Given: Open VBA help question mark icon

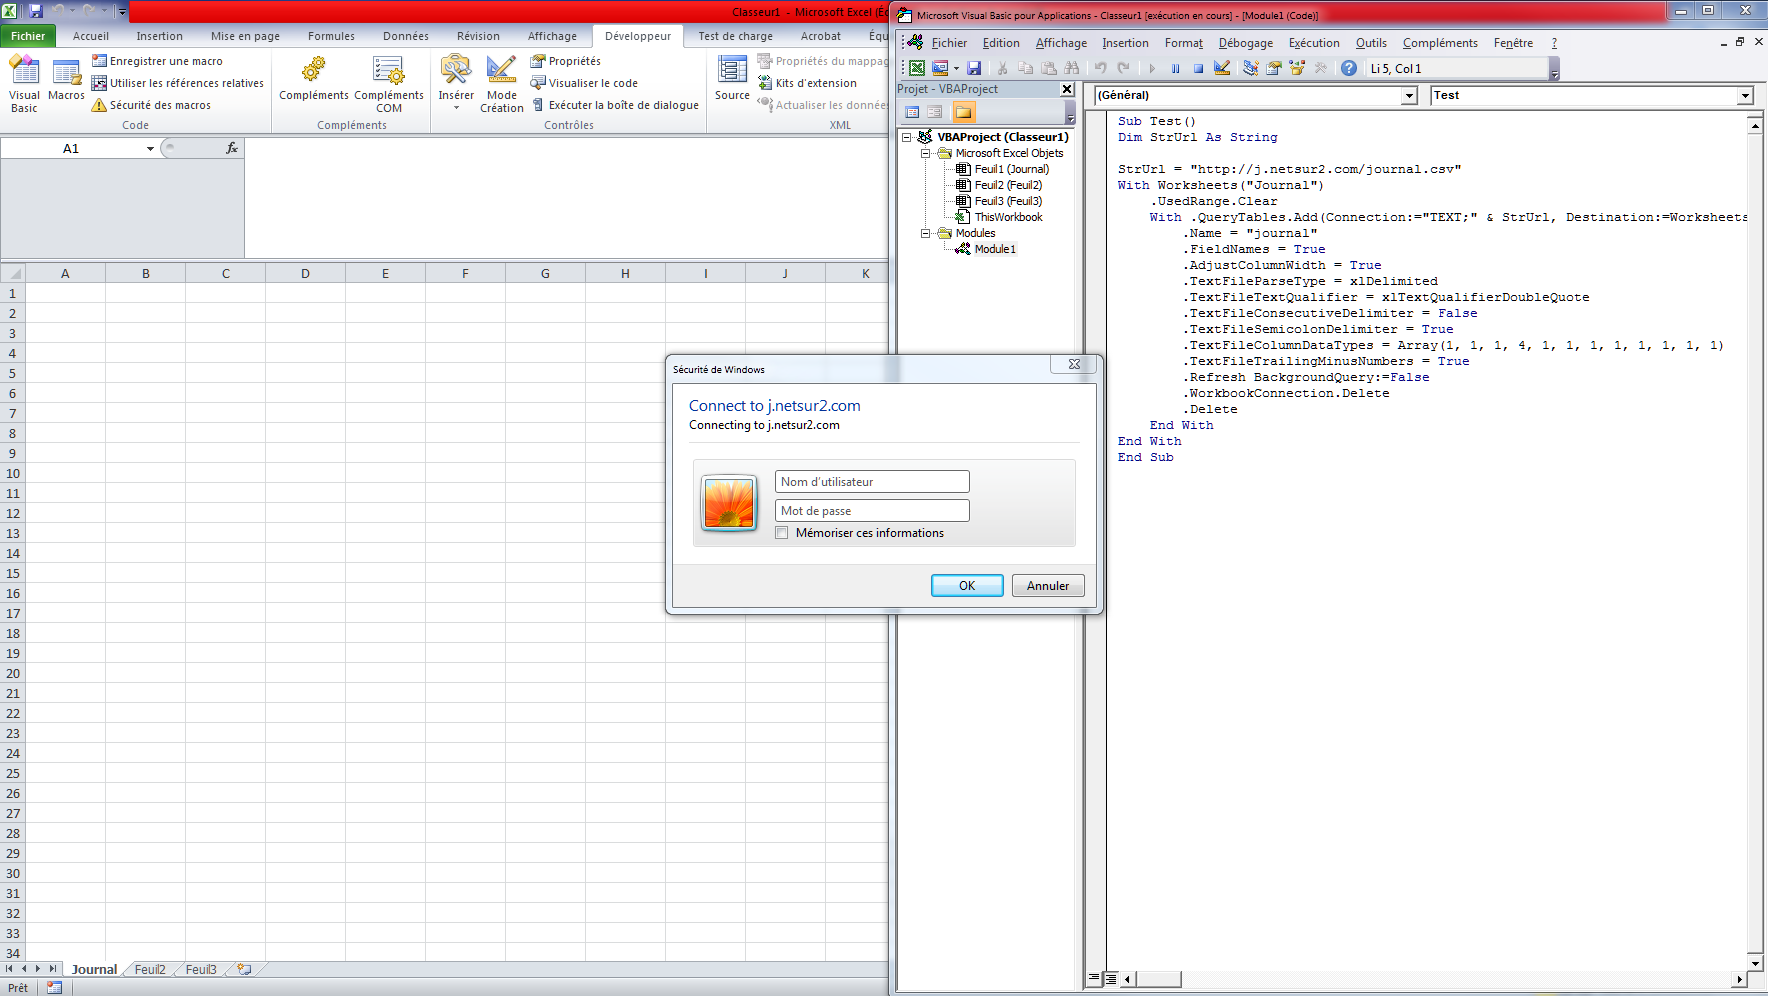Looking at the screenshot, I should click(1349, 68).
